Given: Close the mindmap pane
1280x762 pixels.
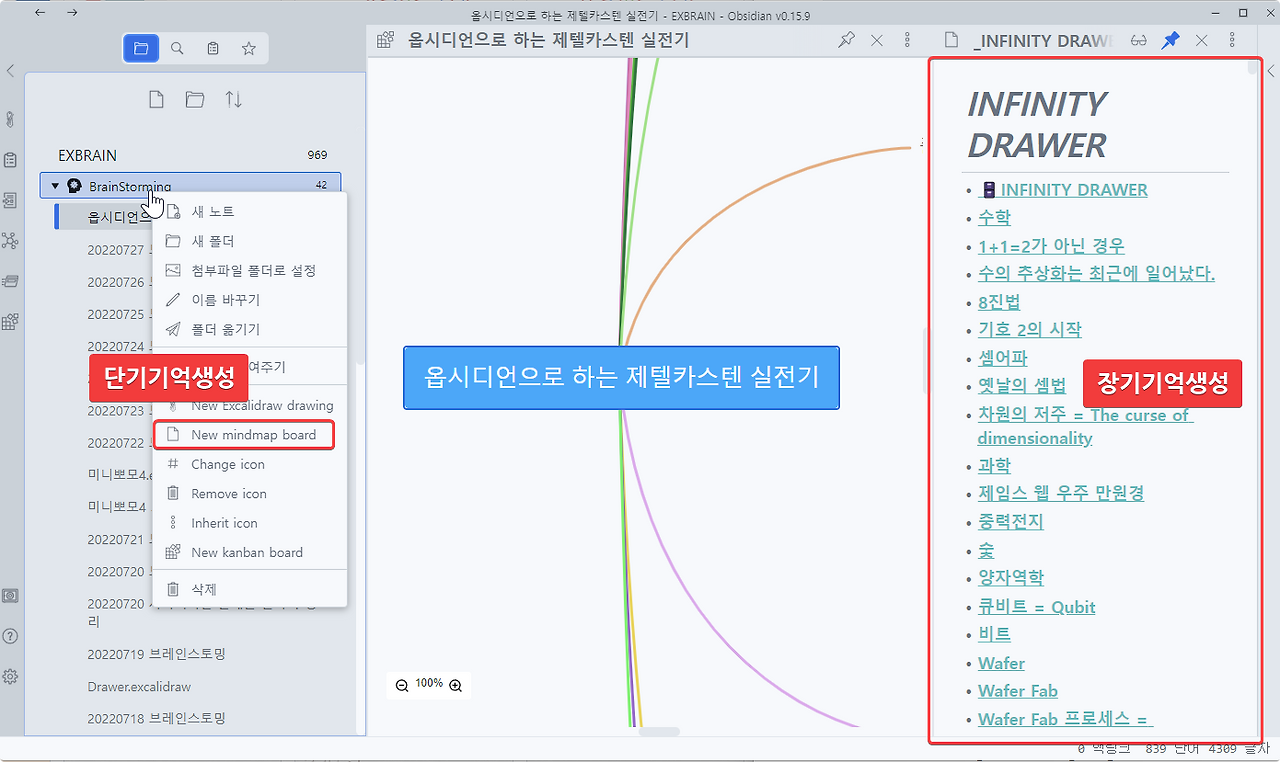Looking at the screenshot, I should click(877, 40).
